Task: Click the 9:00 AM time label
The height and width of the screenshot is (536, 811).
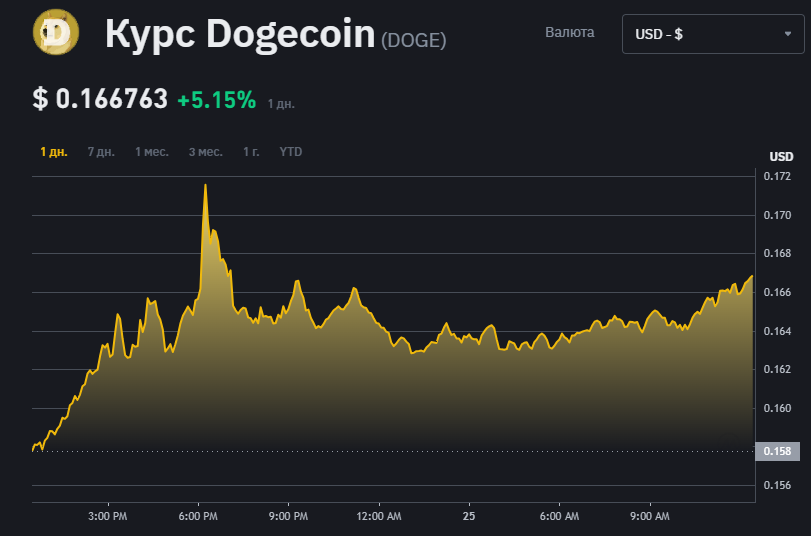Action: (650, 516)
